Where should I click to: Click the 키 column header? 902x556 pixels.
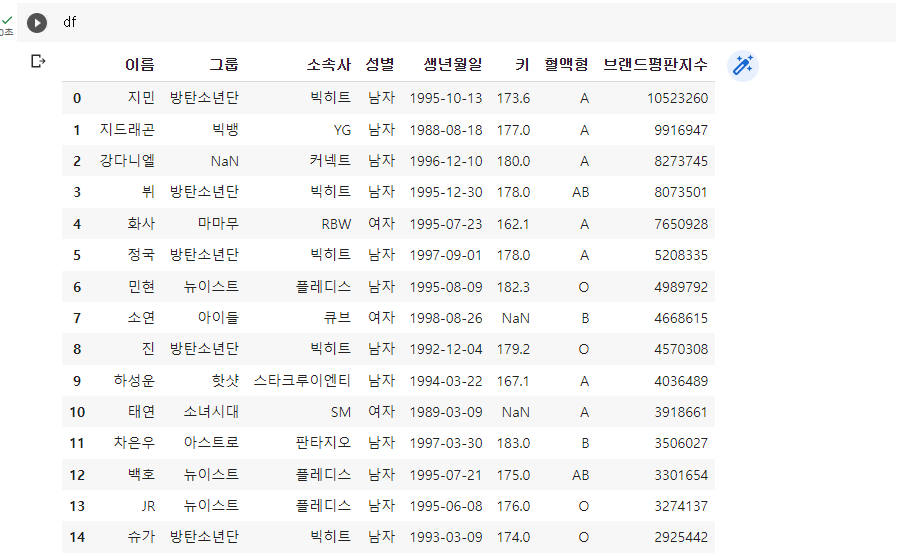522,64
